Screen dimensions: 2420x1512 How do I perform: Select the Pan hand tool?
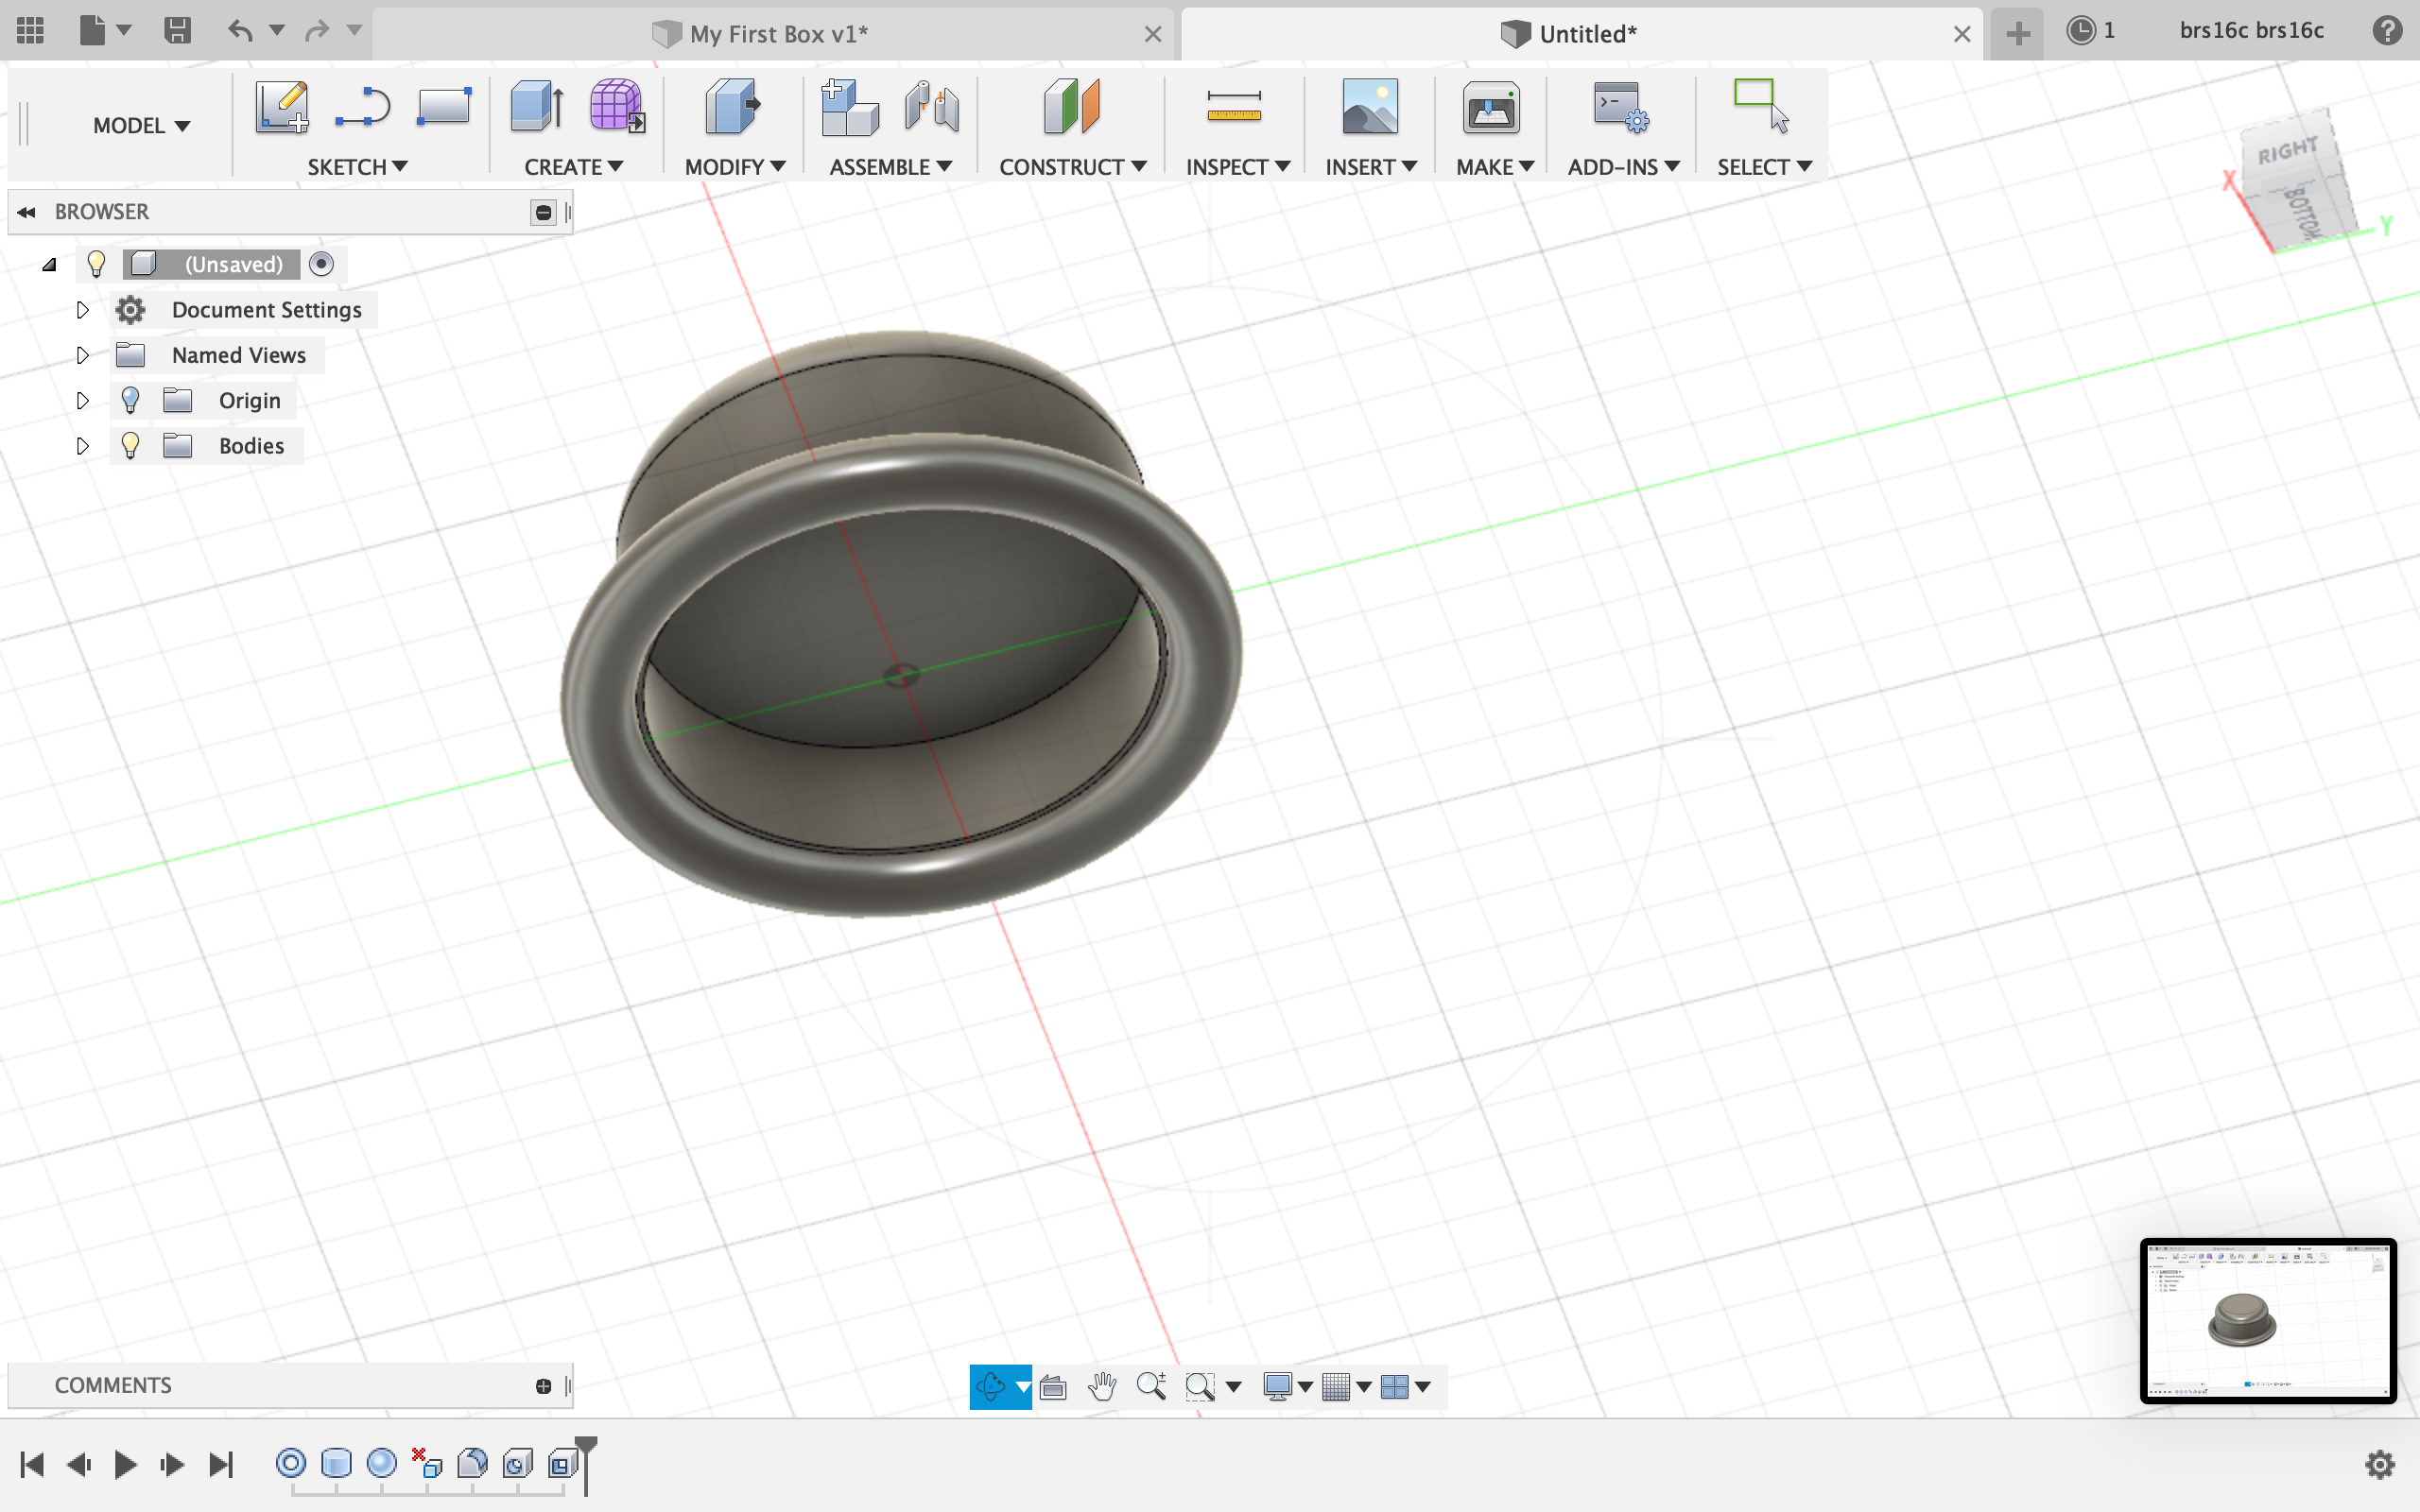point(1102,1386)
